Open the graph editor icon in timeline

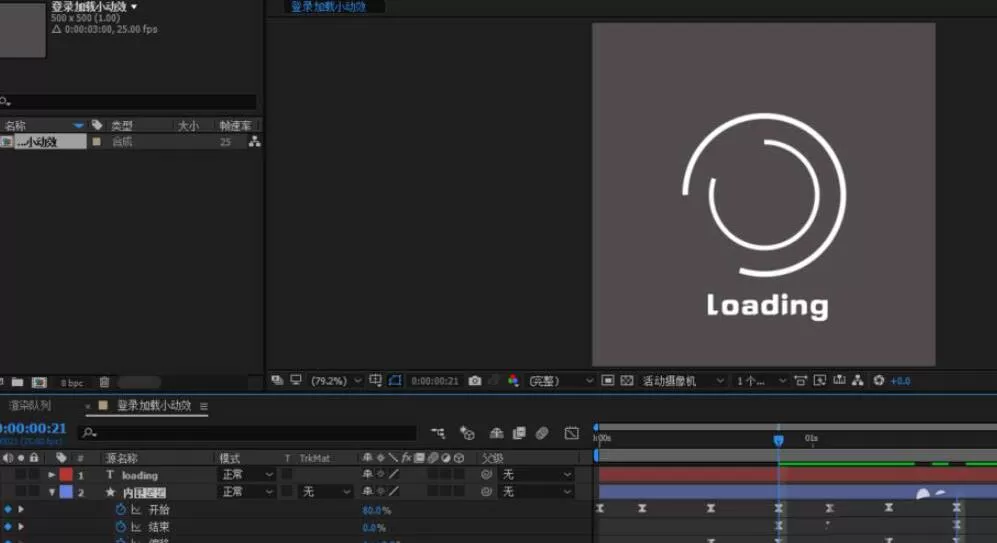click(x=572, y=433)
